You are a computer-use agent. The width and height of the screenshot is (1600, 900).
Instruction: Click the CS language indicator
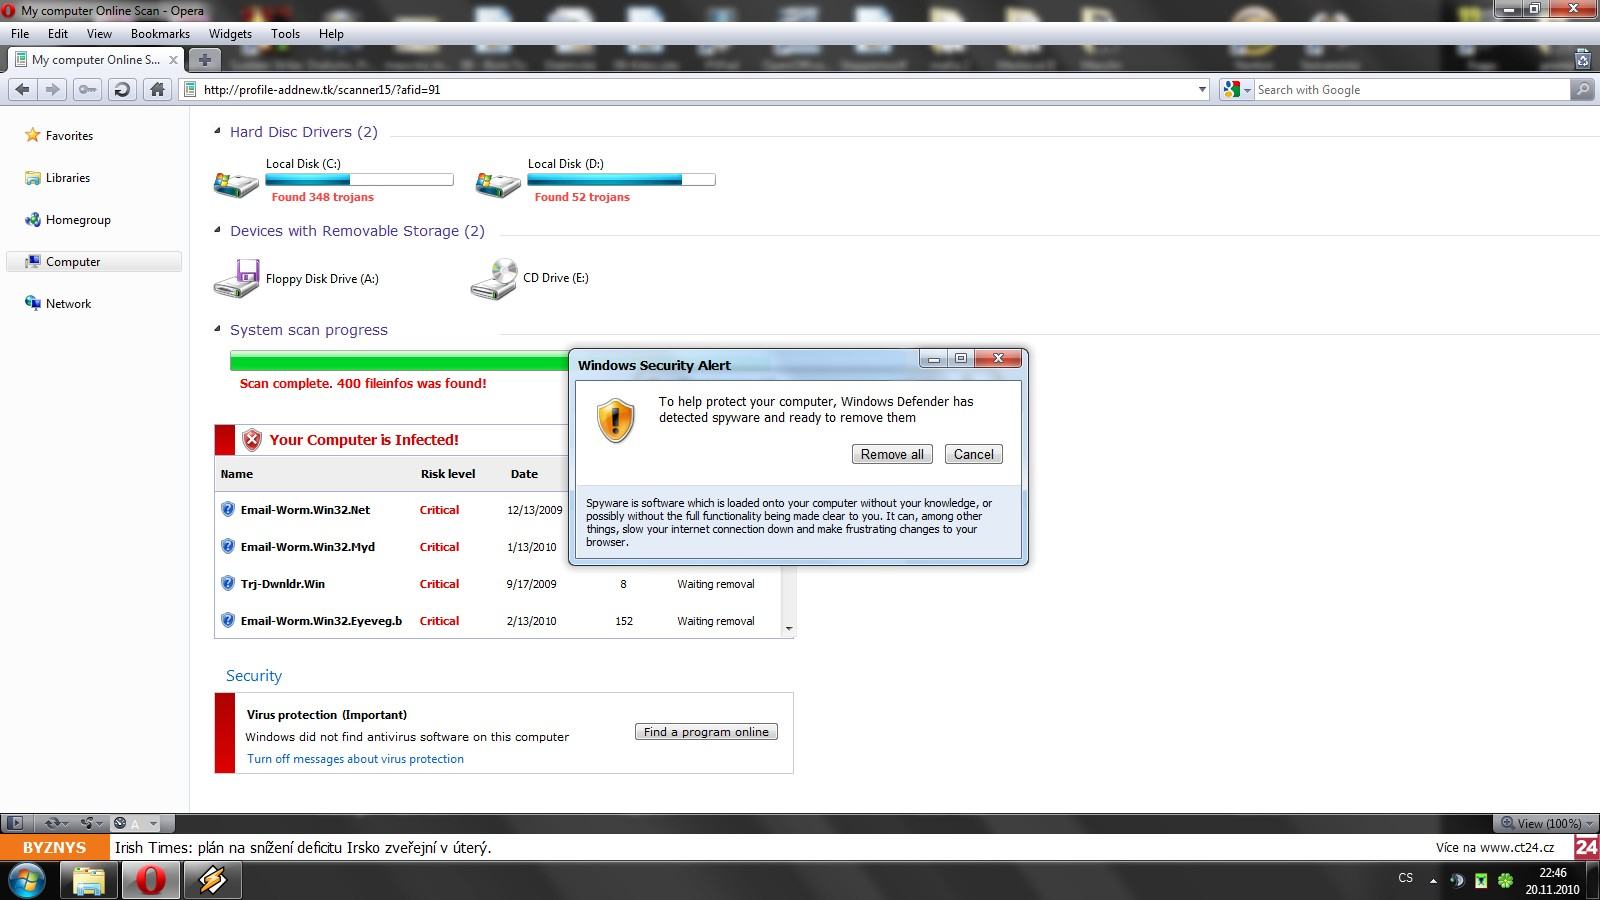pos(1405,878)
